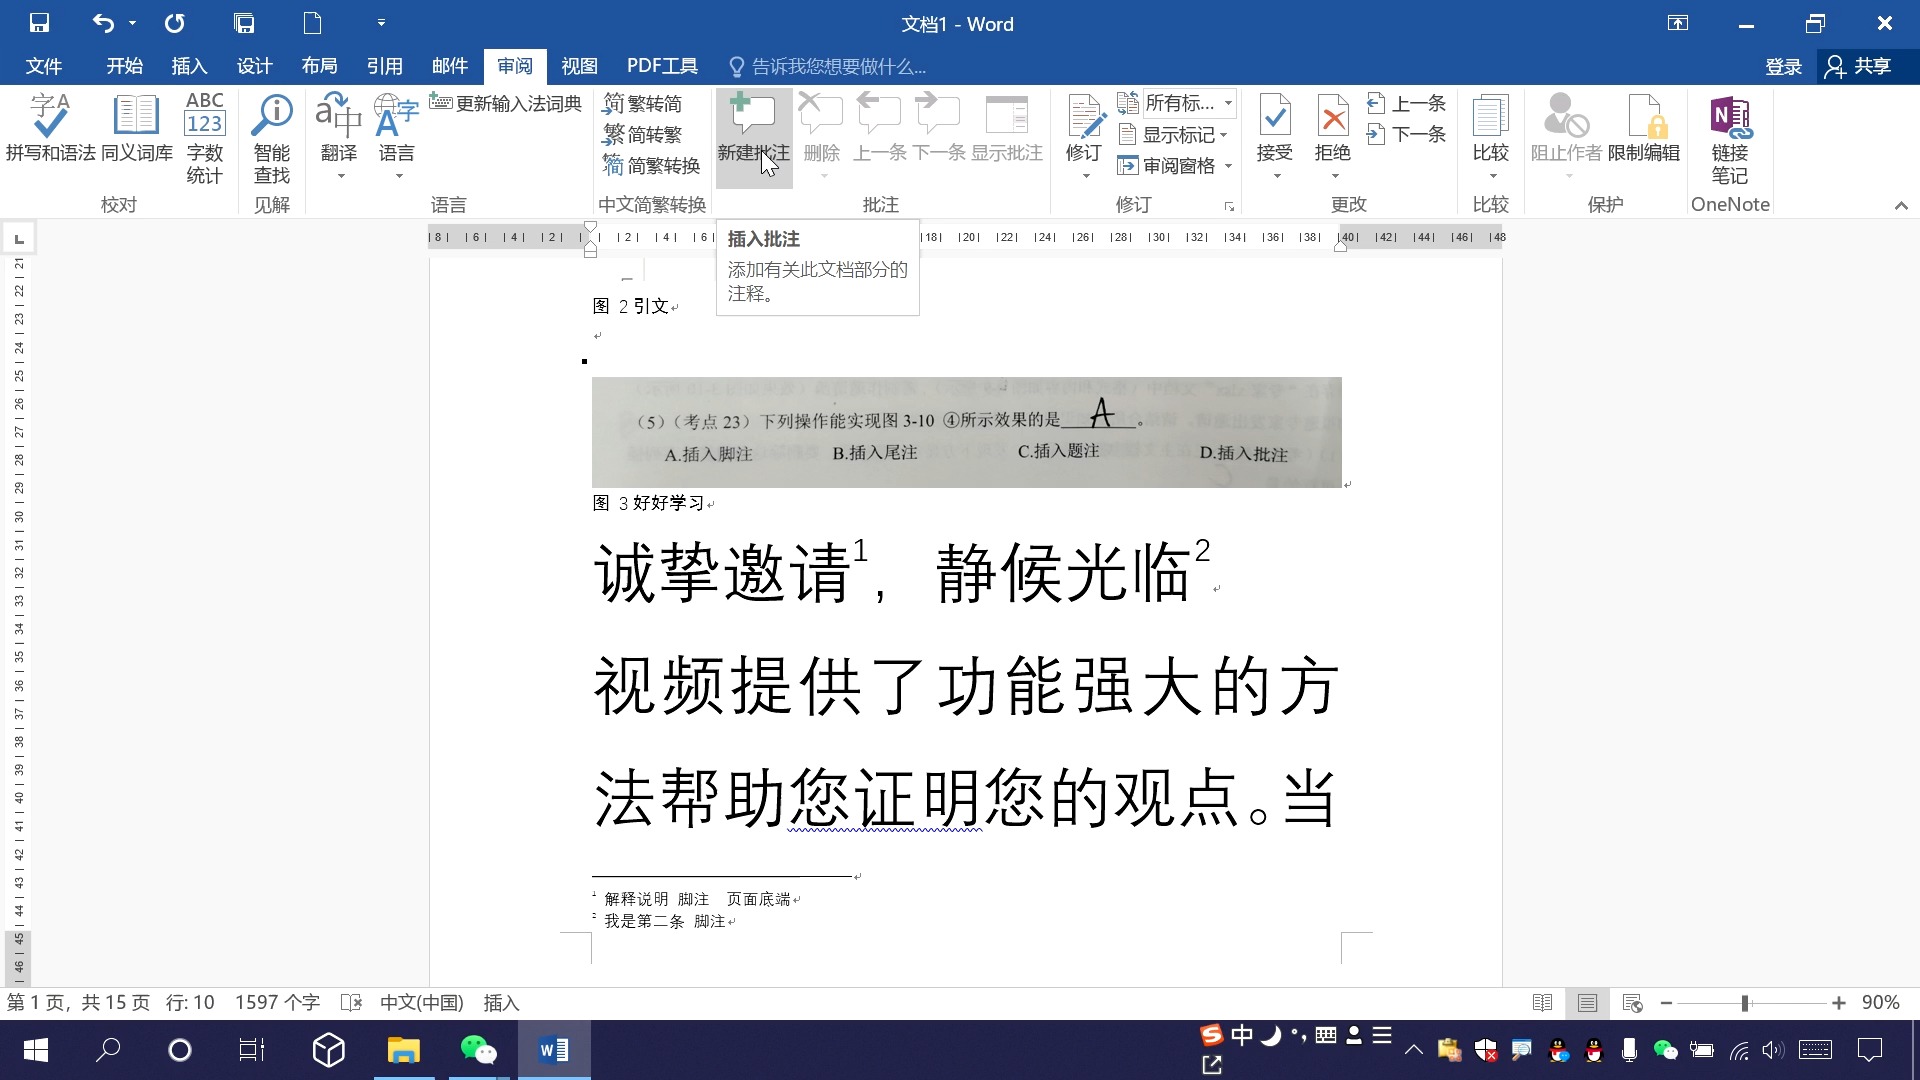Select the 拼写和语法 proofing tool
The width and height of the screenshot is (1920, 1080).
point(49,130)
